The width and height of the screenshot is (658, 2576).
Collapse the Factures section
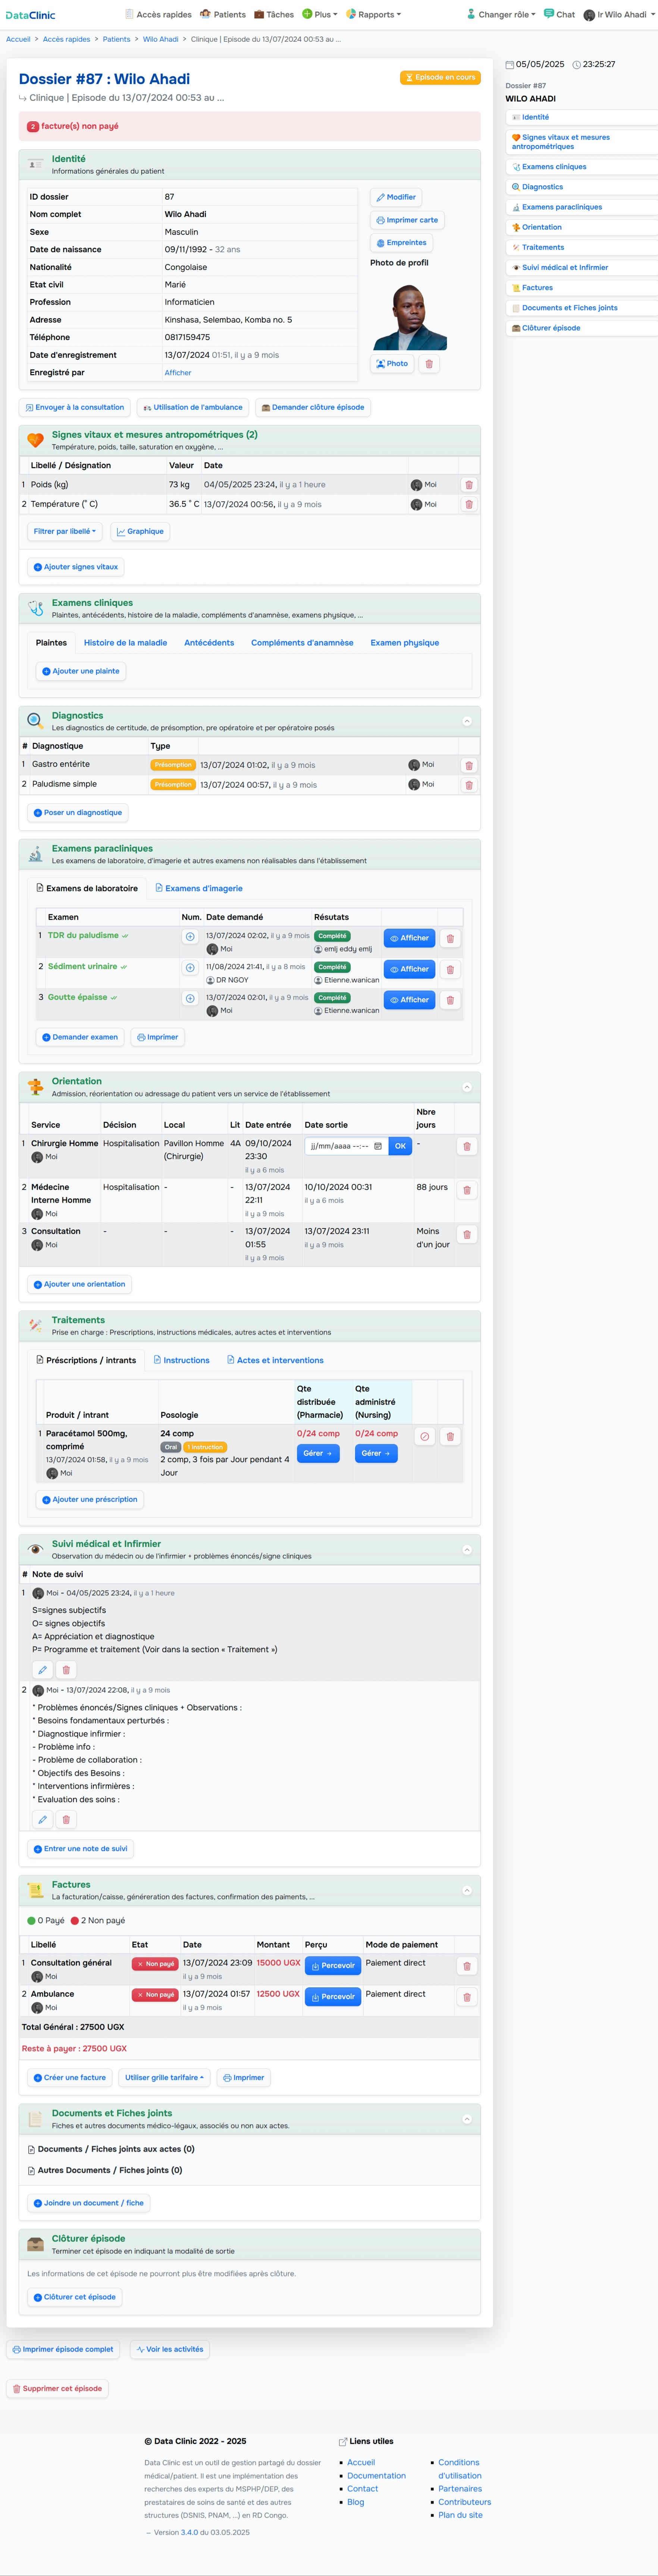point(467,1890)
